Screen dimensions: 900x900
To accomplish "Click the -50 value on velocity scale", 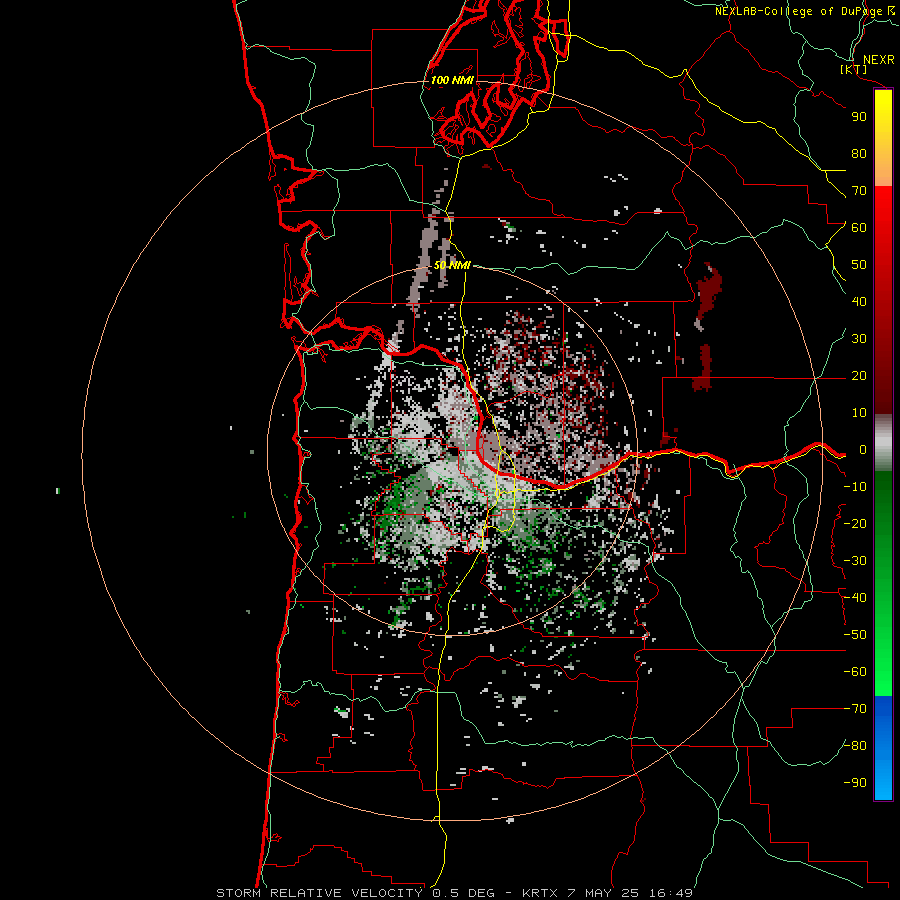I will 855,635.
